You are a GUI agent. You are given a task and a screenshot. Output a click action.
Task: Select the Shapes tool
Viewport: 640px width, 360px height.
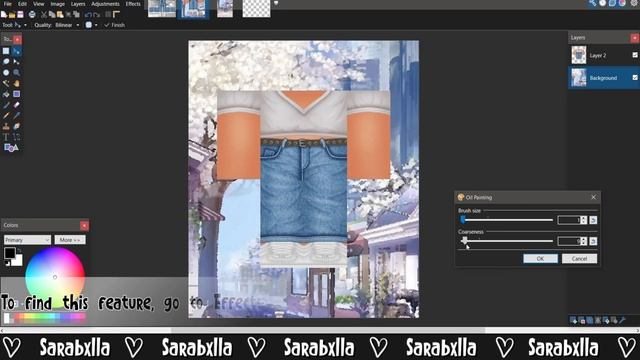click(11, 148)
